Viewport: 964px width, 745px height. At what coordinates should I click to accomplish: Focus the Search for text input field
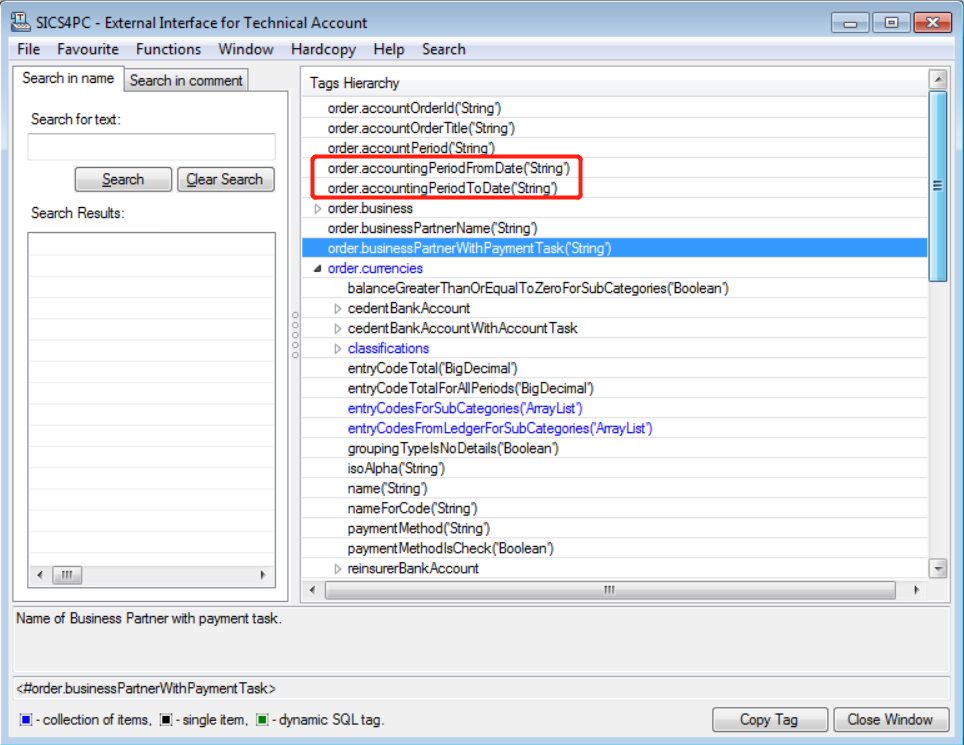pos(151,147)
